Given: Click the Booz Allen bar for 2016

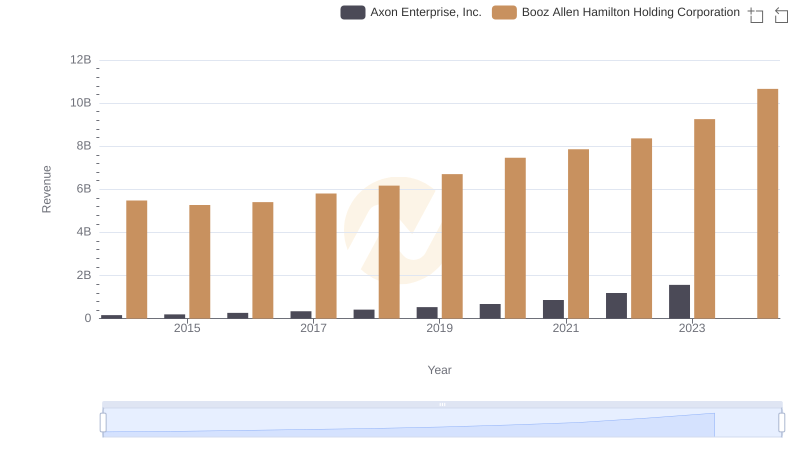Looking at the screenshot, I should (263, 260).
